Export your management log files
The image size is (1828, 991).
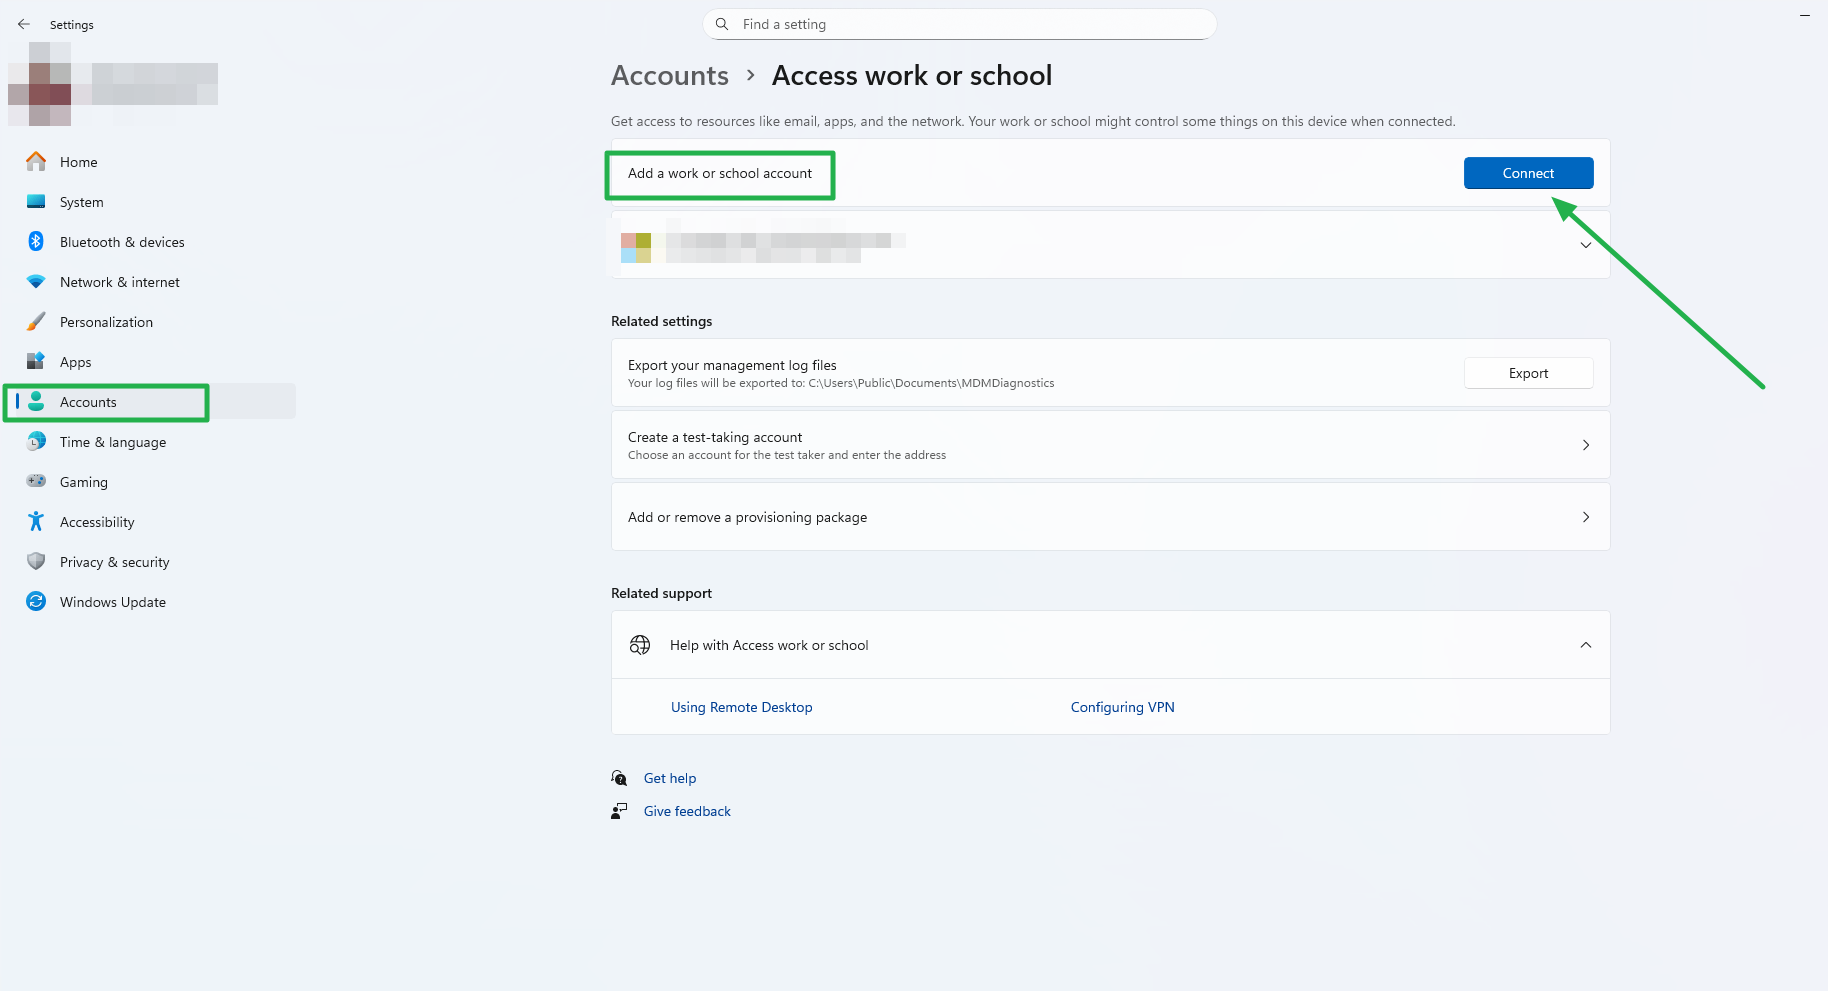1528,372
